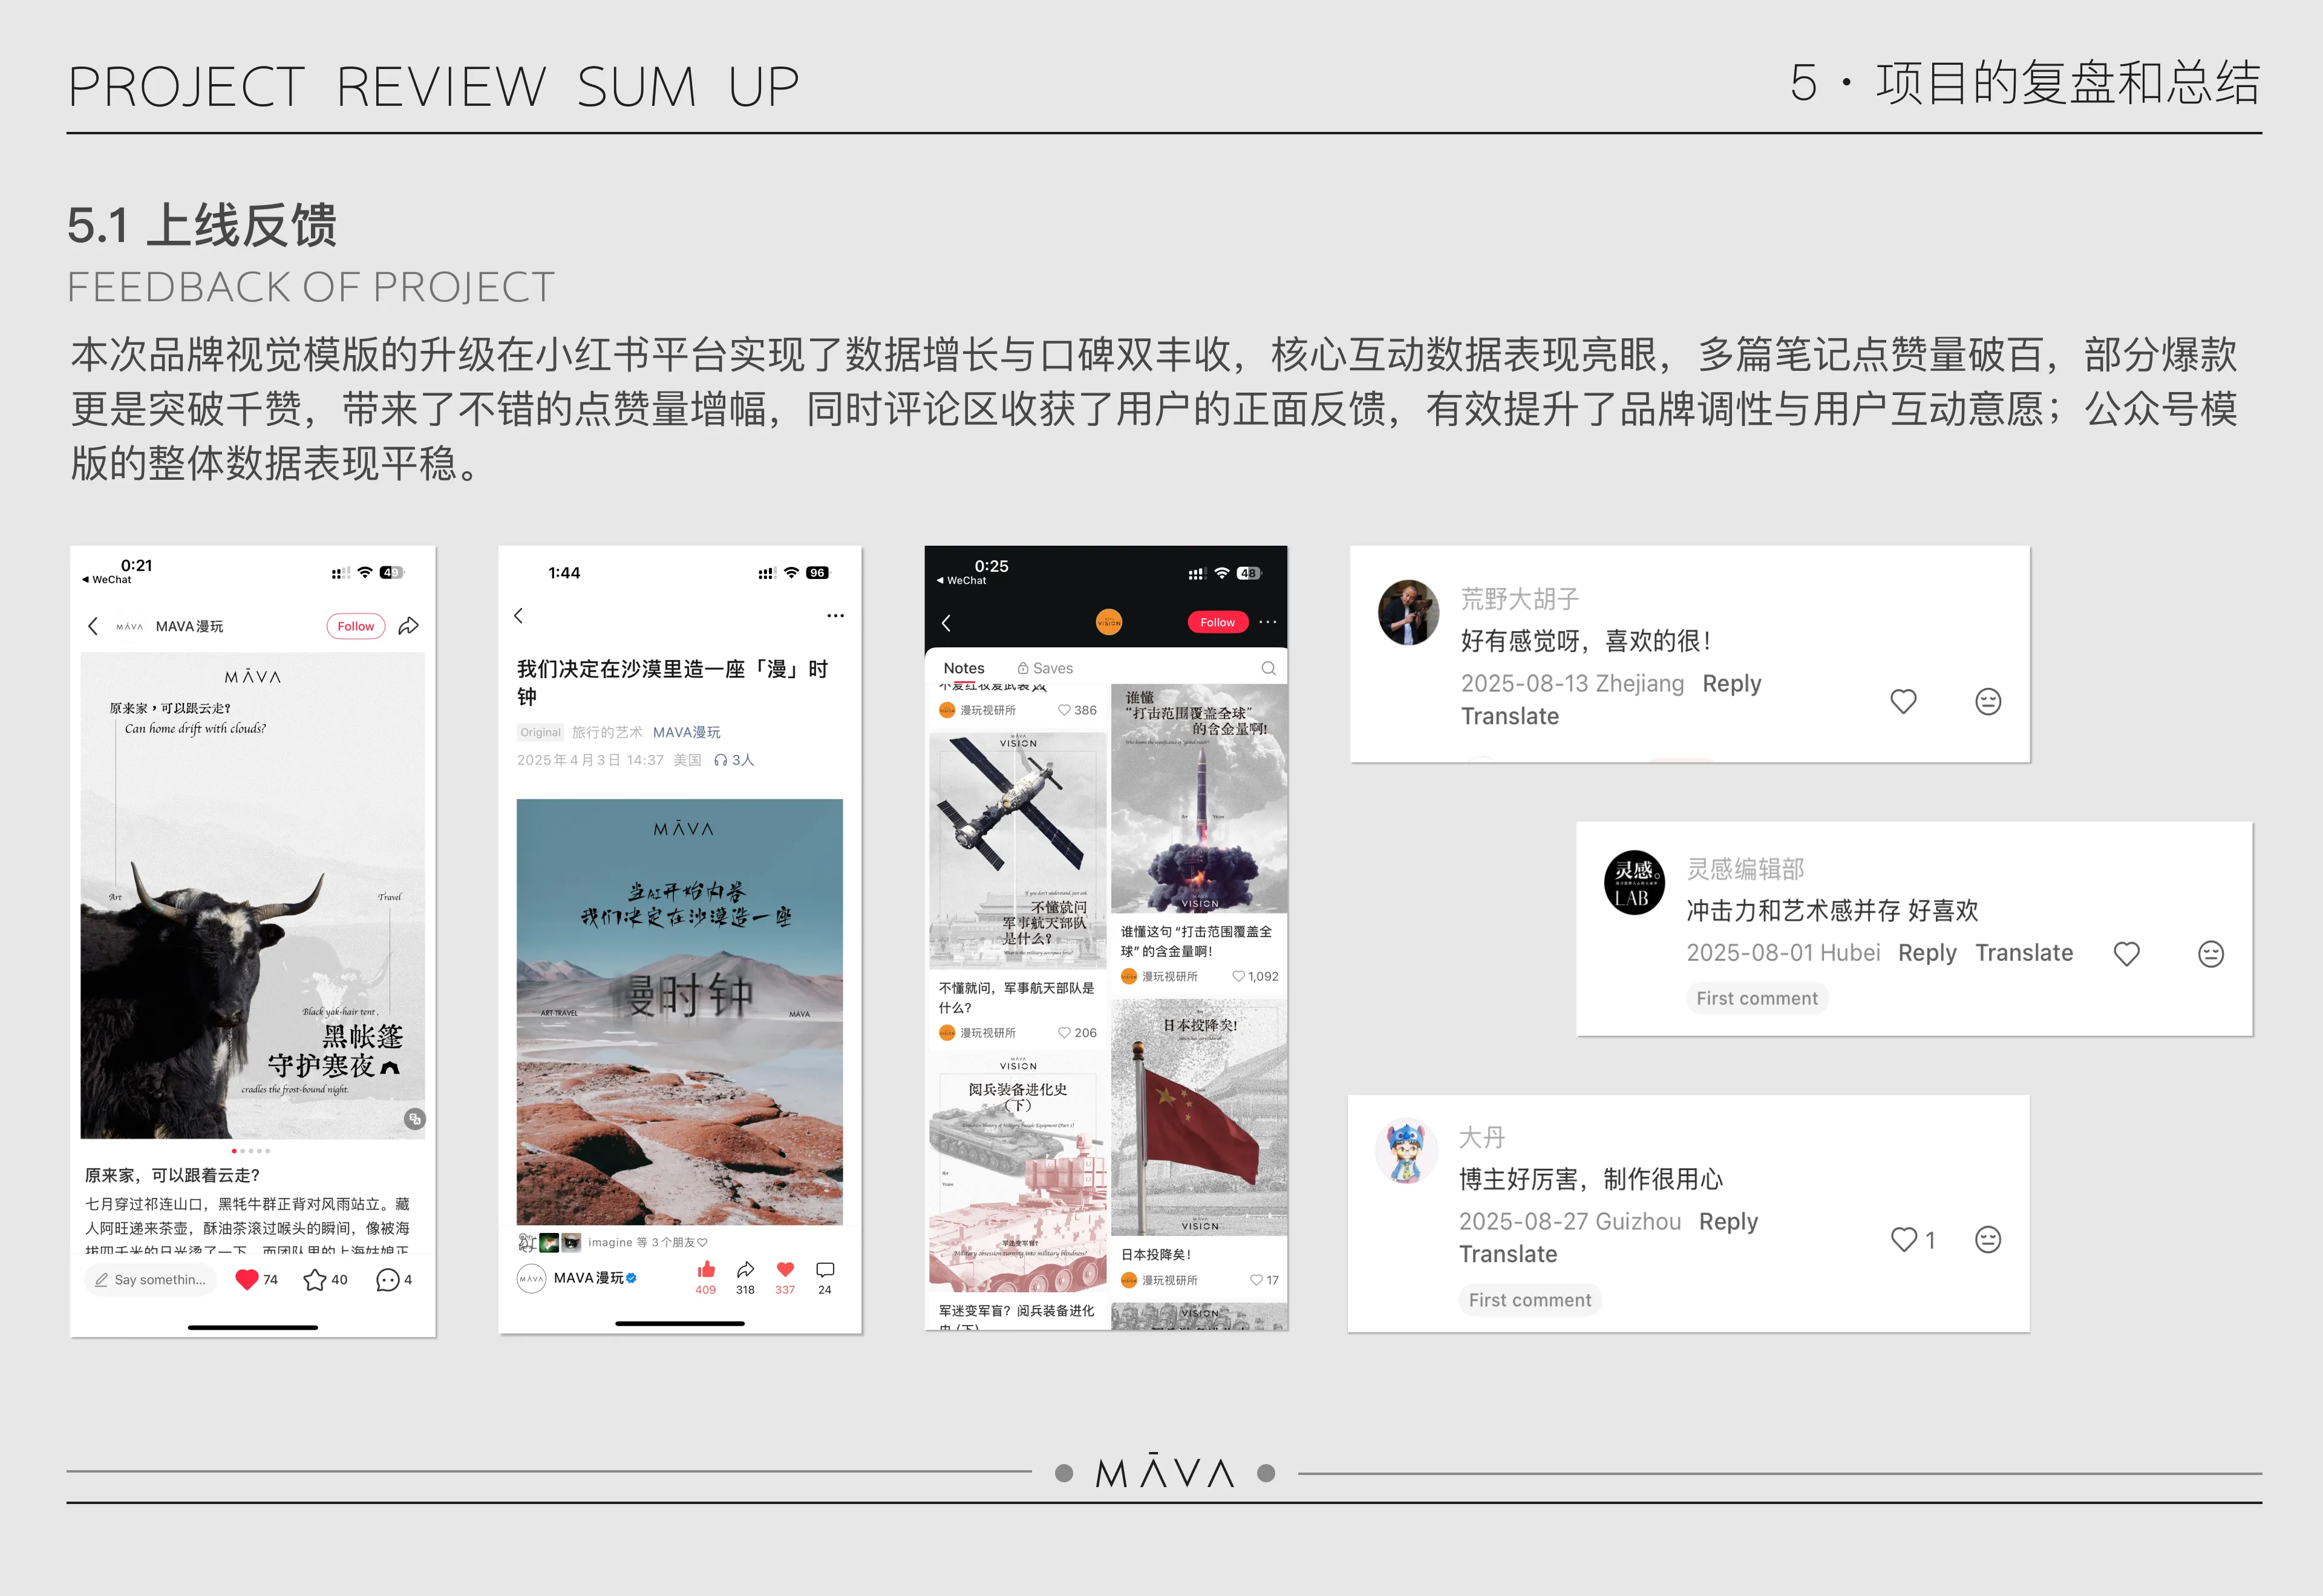Click 灵感LAB avatar
This screenshot has height=1596, width=2323.
click(x=1634, y=882)
